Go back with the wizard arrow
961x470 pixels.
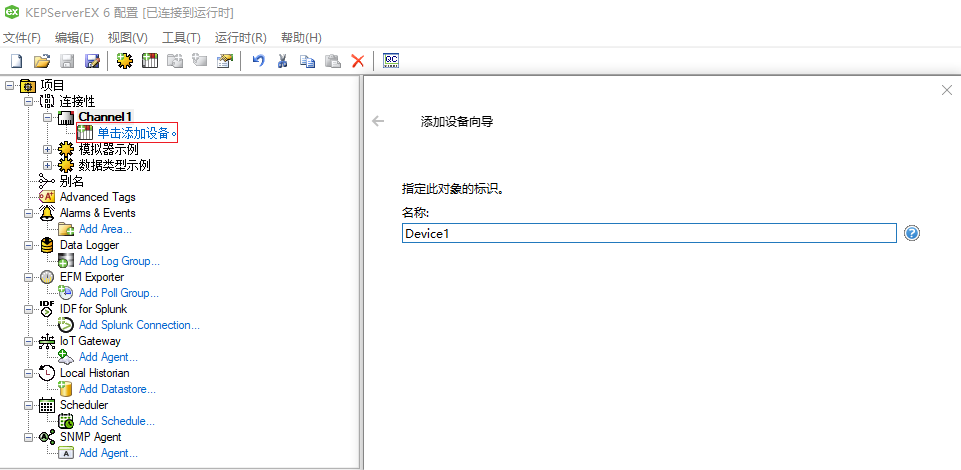point(378,121)
